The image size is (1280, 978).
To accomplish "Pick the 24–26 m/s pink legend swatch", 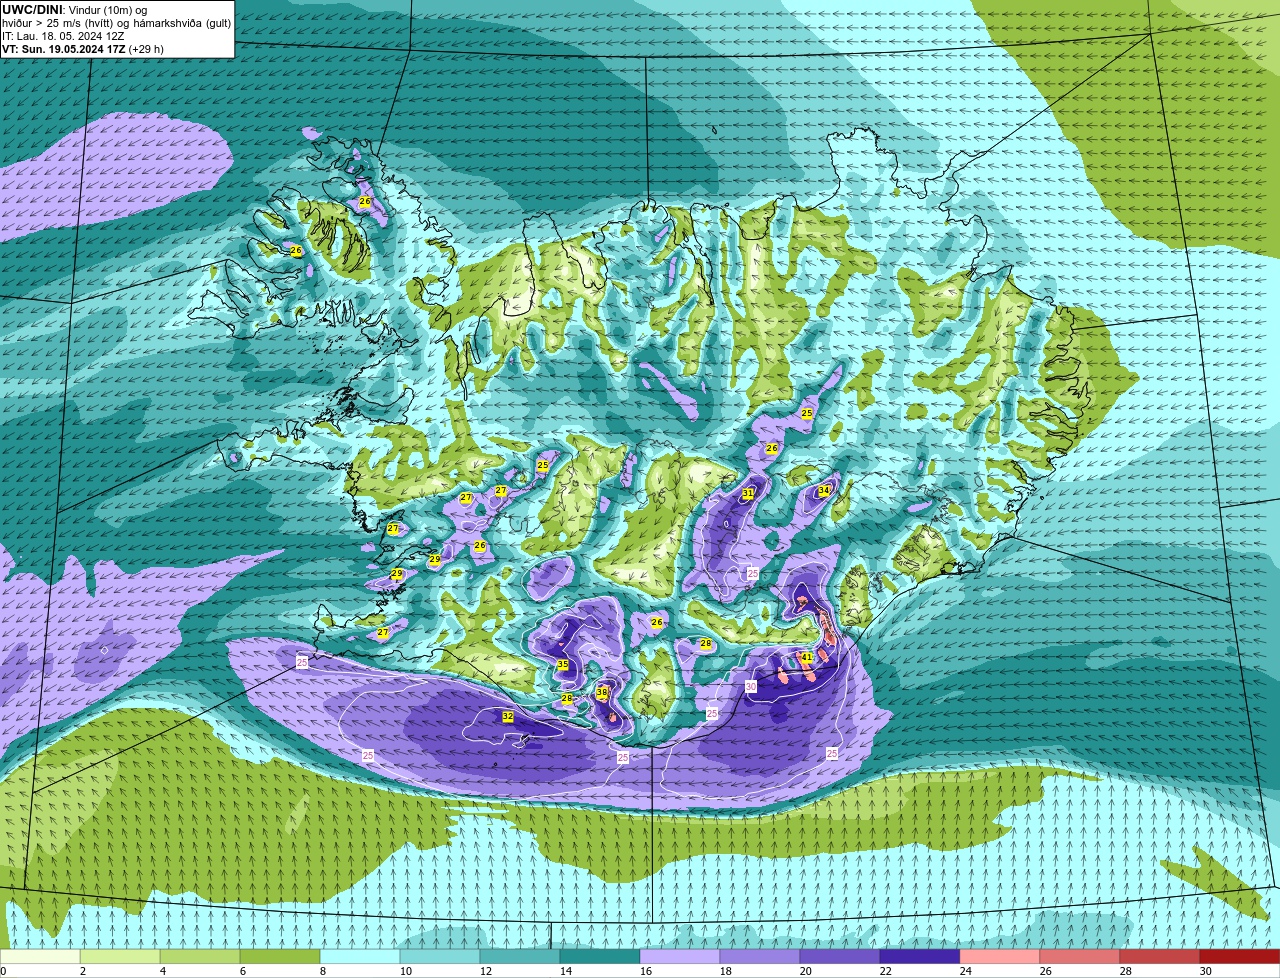I will coord(1000,957).
